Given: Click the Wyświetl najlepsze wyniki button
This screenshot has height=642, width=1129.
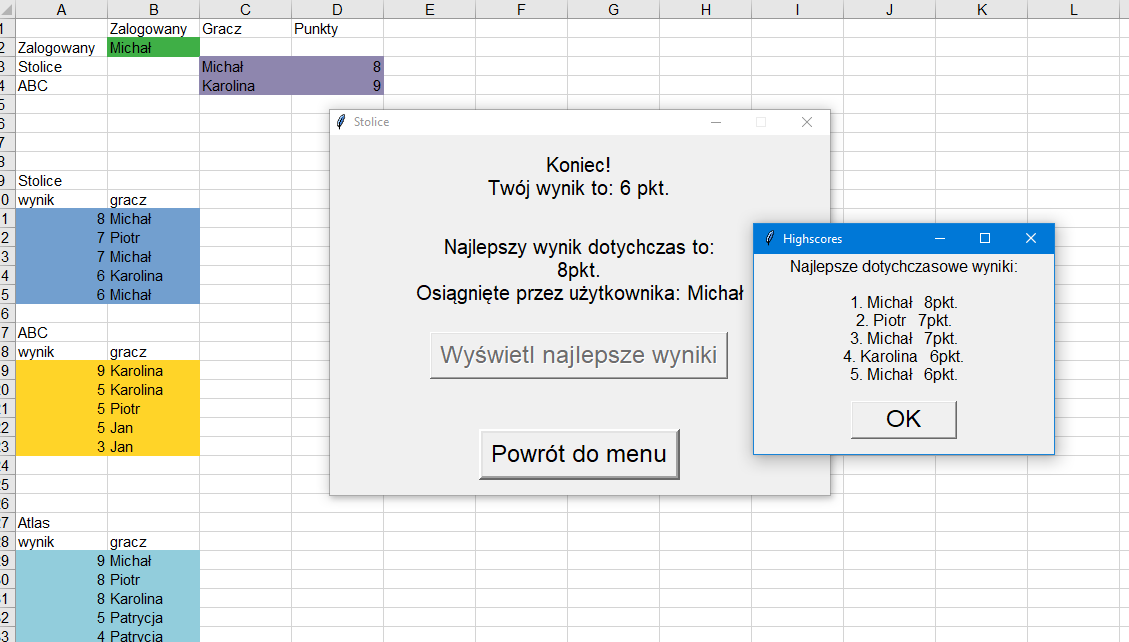Looking at the screenshot, I should (x=578, y=356).
